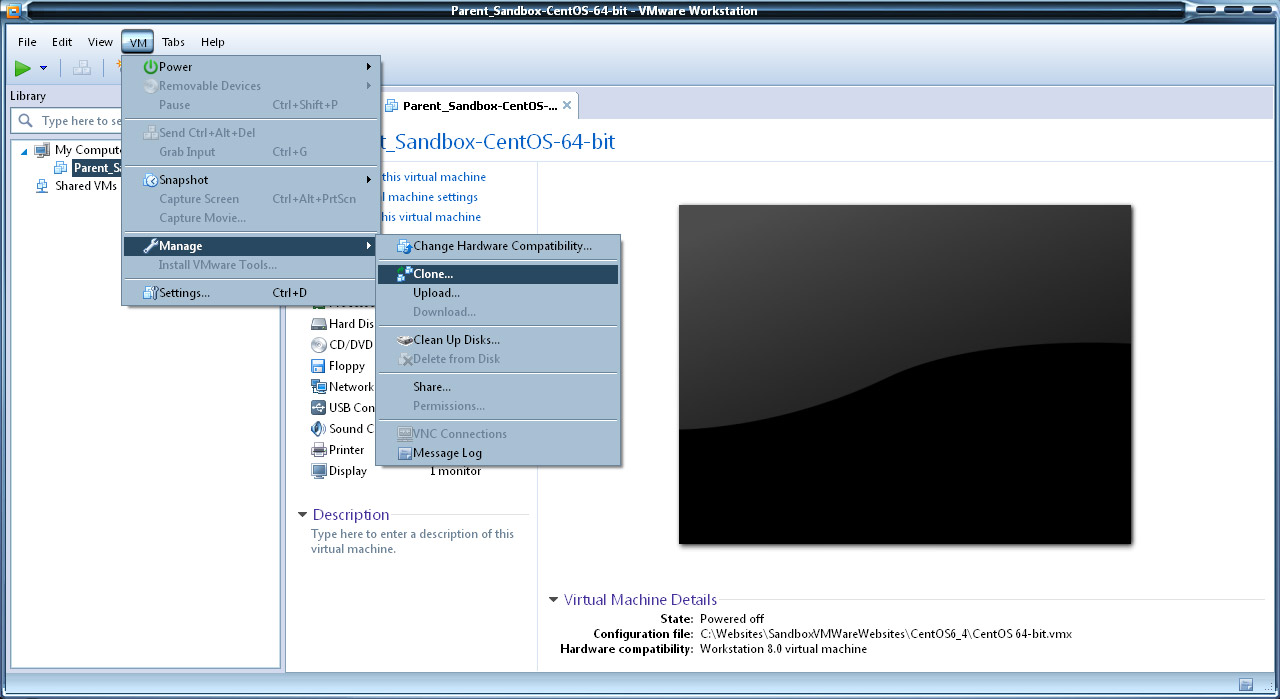
Task: Select Shared VMs in the Library
Action: coord(86,186)
